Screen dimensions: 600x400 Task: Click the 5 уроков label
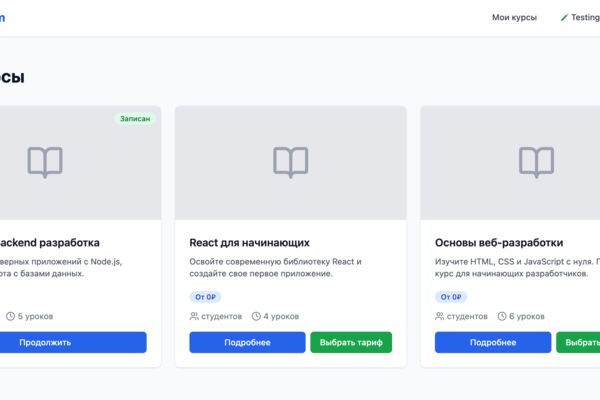(36, 316)
